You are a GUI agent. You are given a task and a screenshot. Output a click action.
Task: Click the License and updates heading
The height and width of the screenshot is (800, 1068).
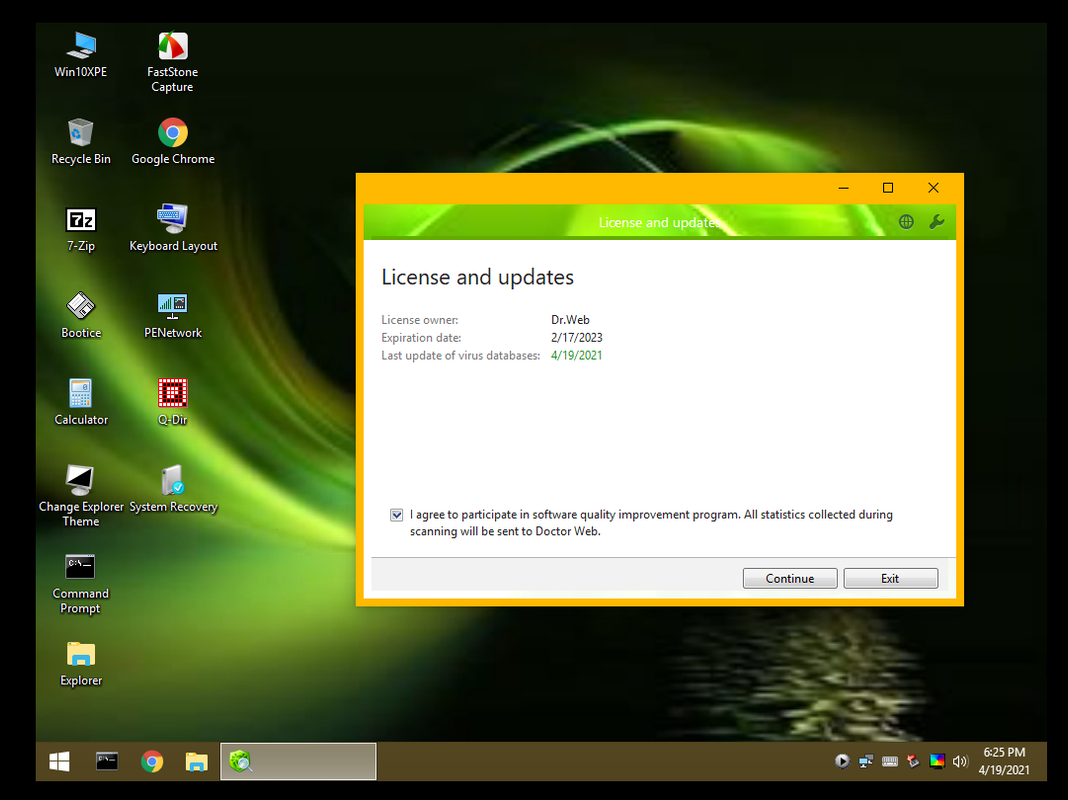click(x=477, y=277)
